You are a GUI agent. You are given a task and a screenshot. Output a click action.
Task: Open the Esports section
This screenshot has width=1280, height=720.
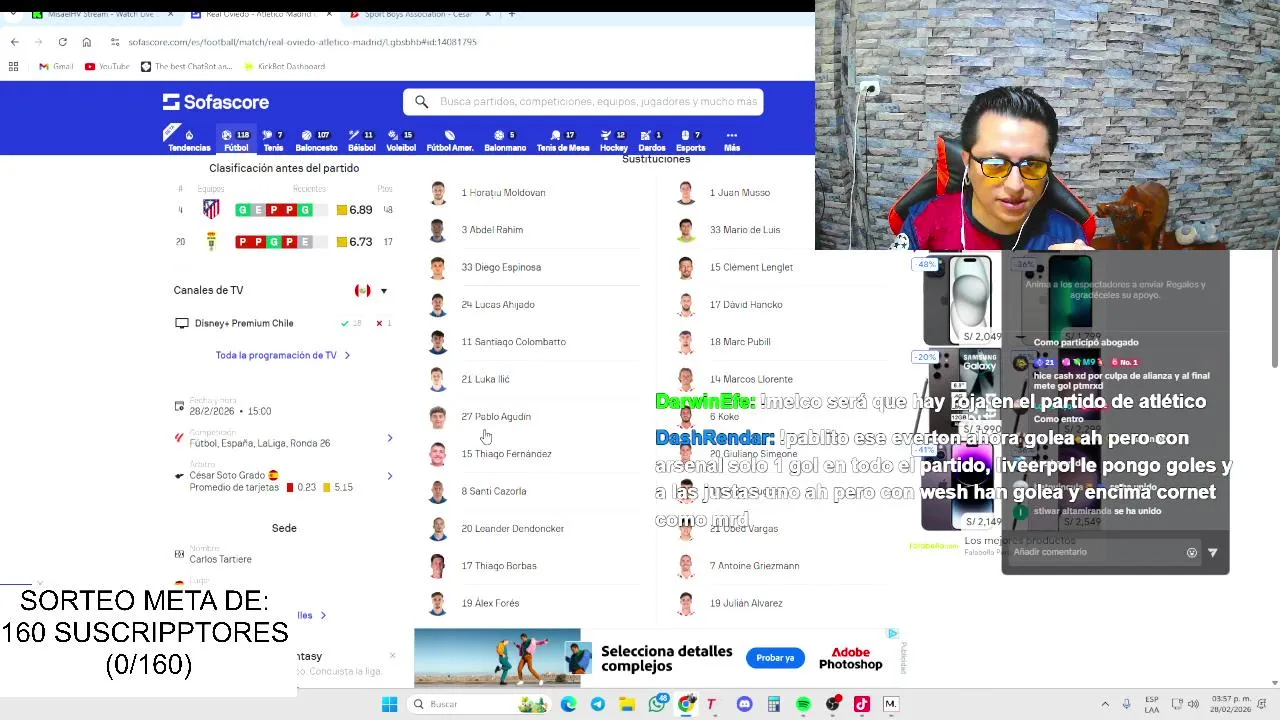click(x=690, y=140)
